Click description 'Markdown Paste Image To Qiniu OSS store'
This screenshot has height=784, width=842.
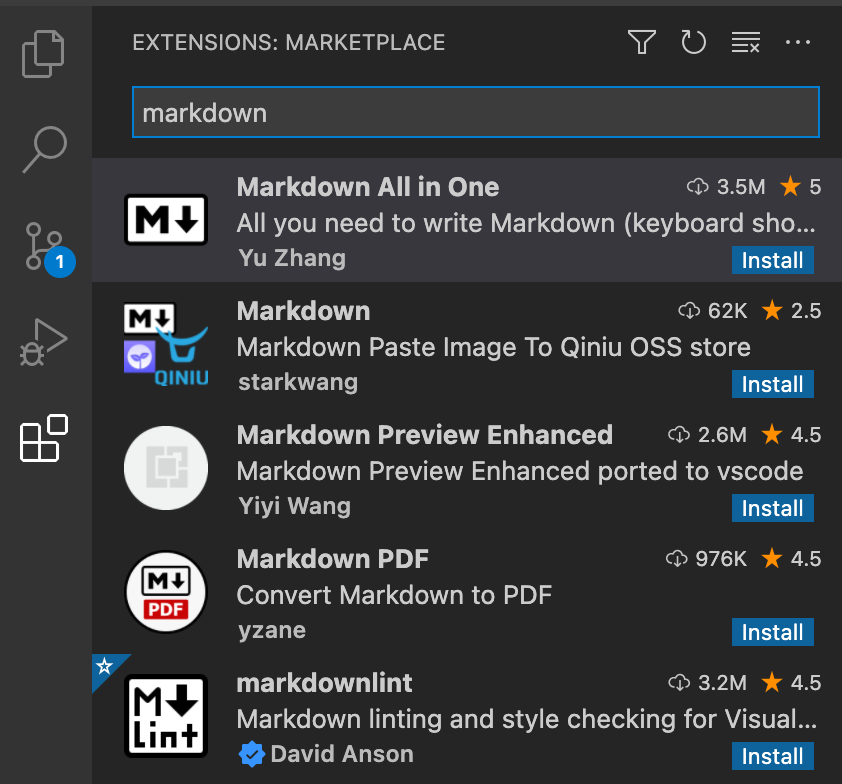pos(493,347)
